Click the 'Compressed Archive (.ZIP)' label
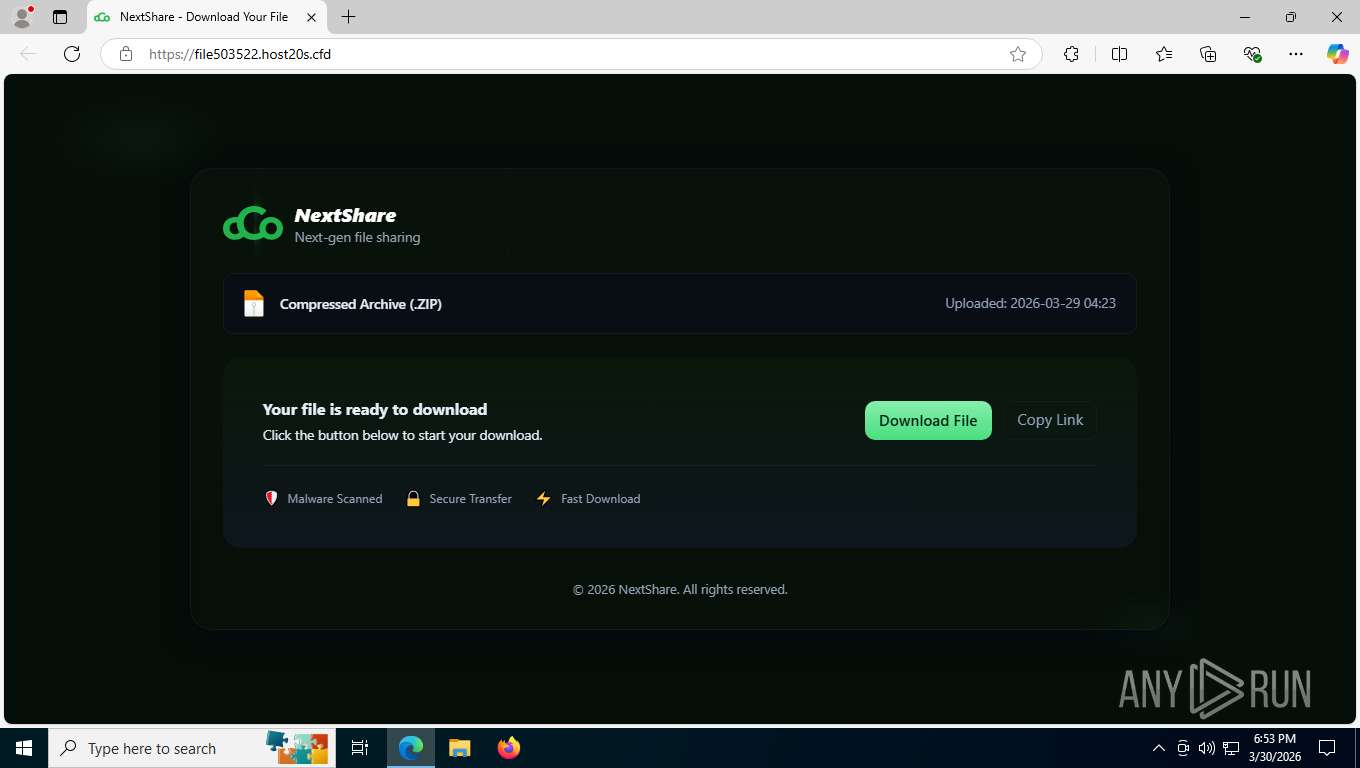1360x768 pixels. tap(361, 304)
